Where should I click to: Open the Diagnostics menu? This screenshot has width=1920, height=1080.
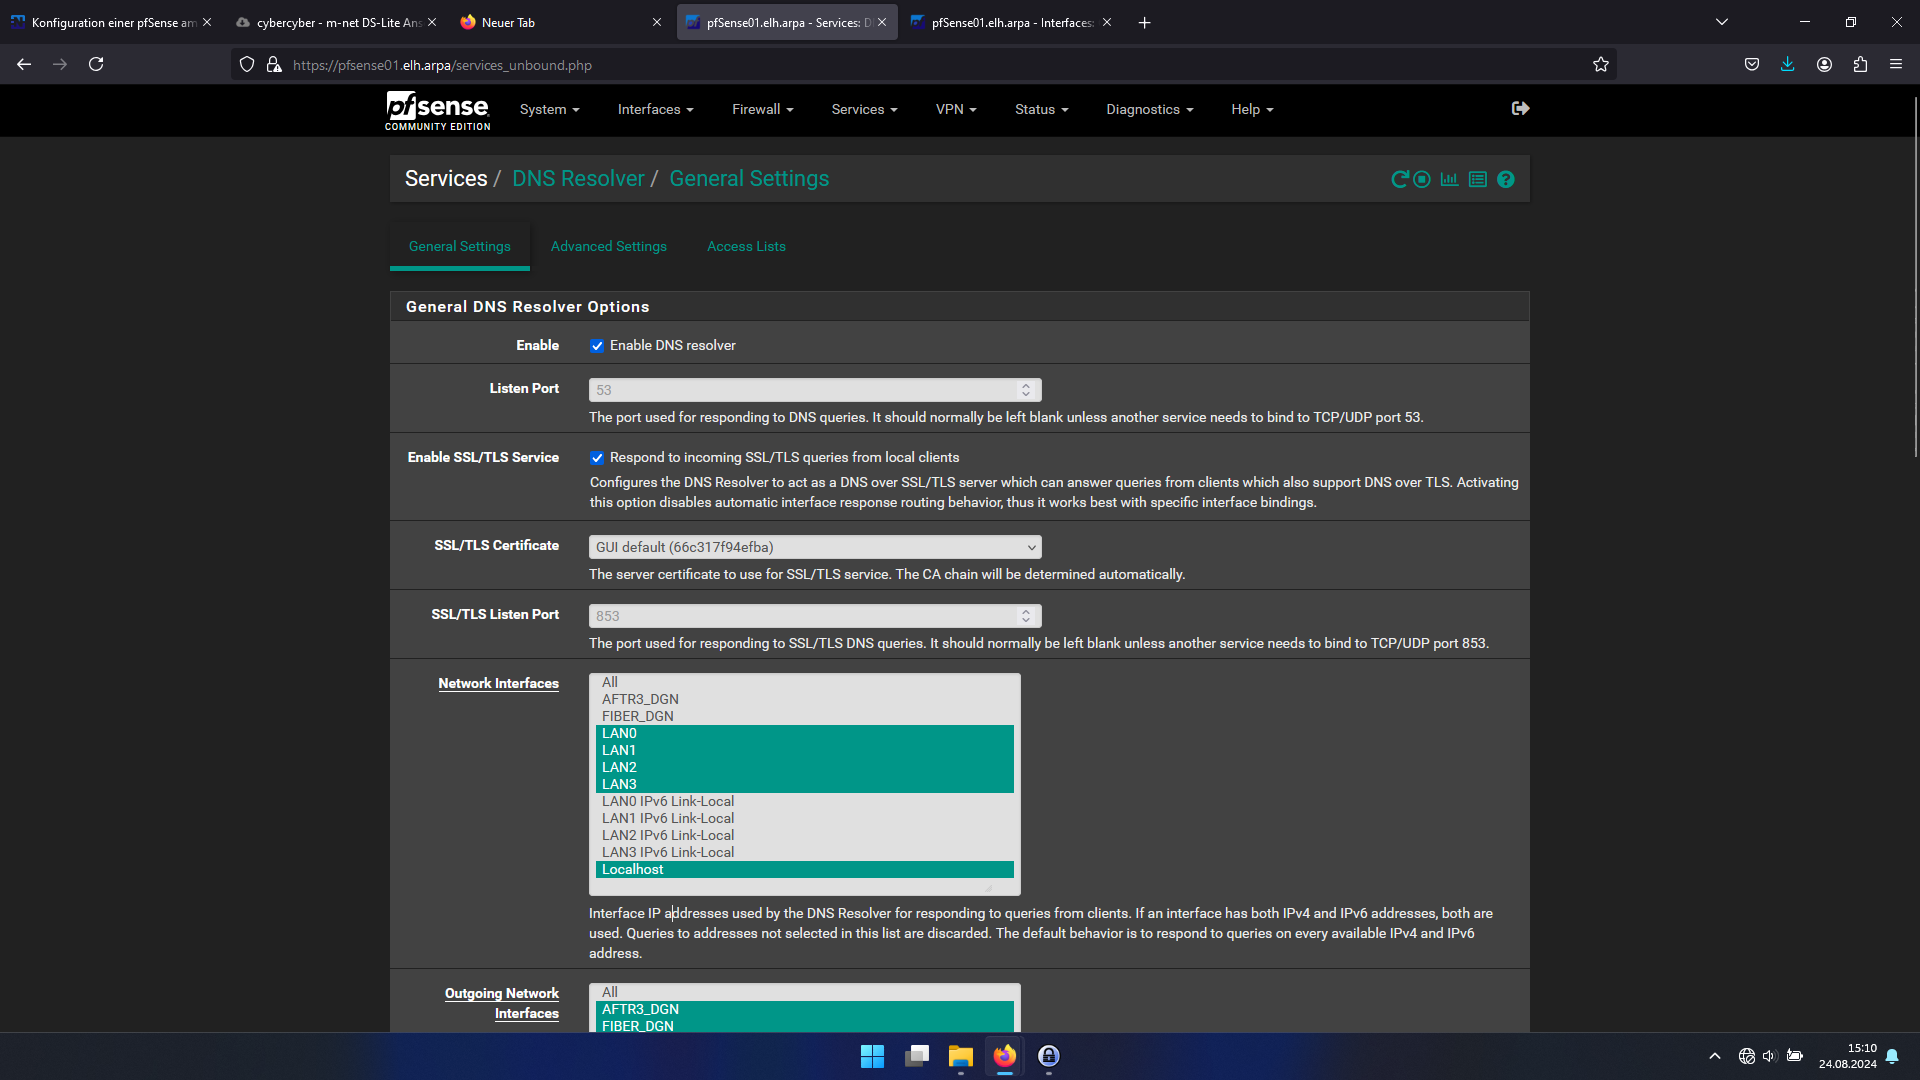[x=1149, y=110]
